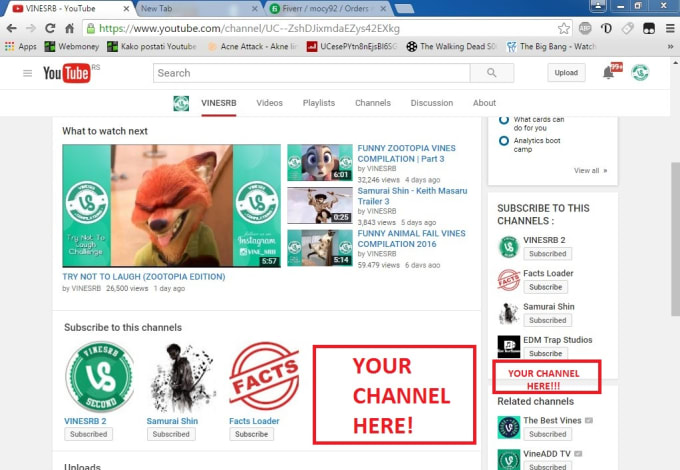
Task: Select the Analytics boot camp option
Action: (x=503, y=141)
